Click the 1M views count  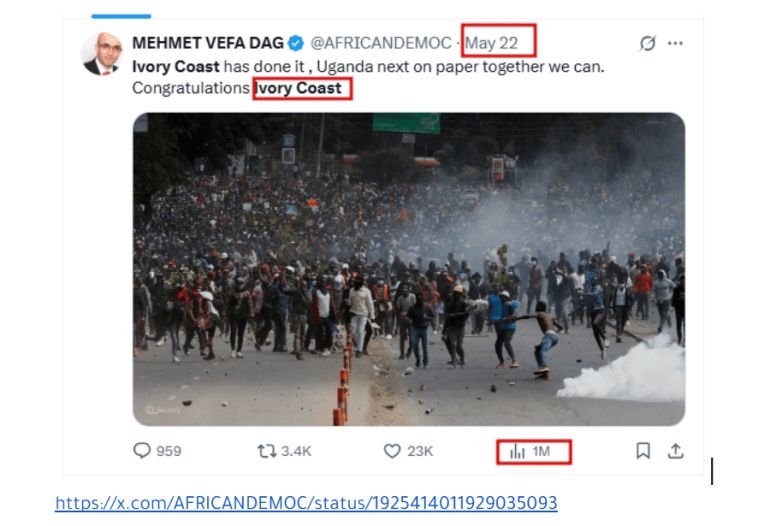[541, 451]
